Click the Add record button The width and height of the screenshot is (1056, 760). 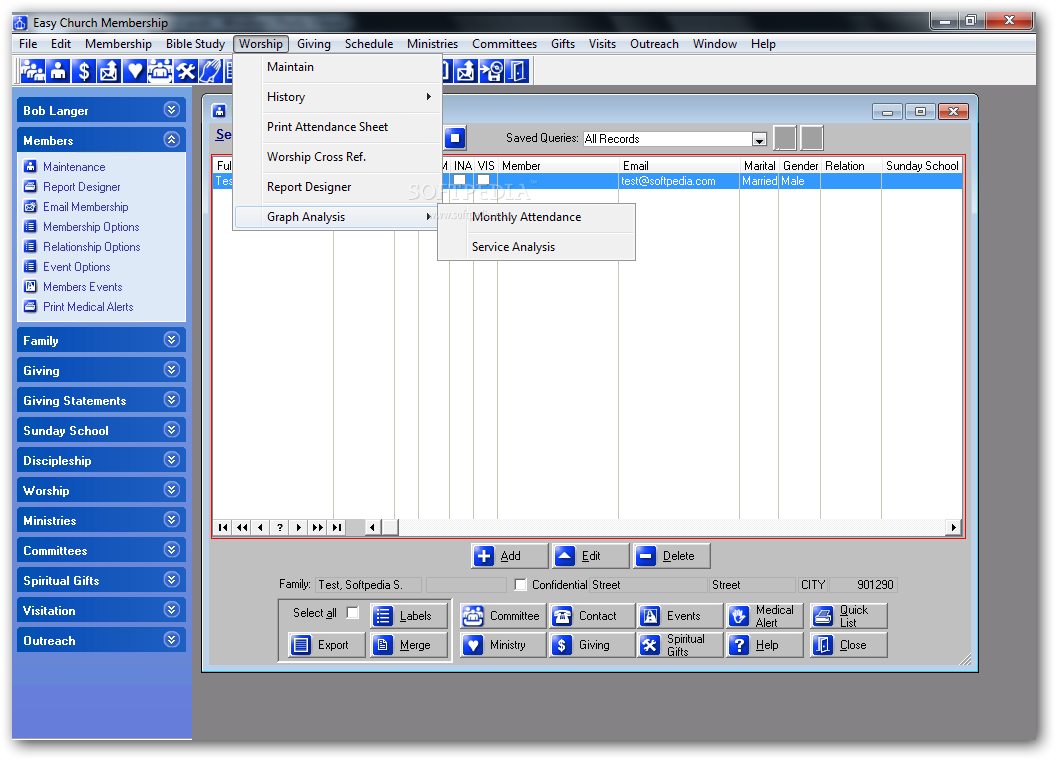point(509,556)
